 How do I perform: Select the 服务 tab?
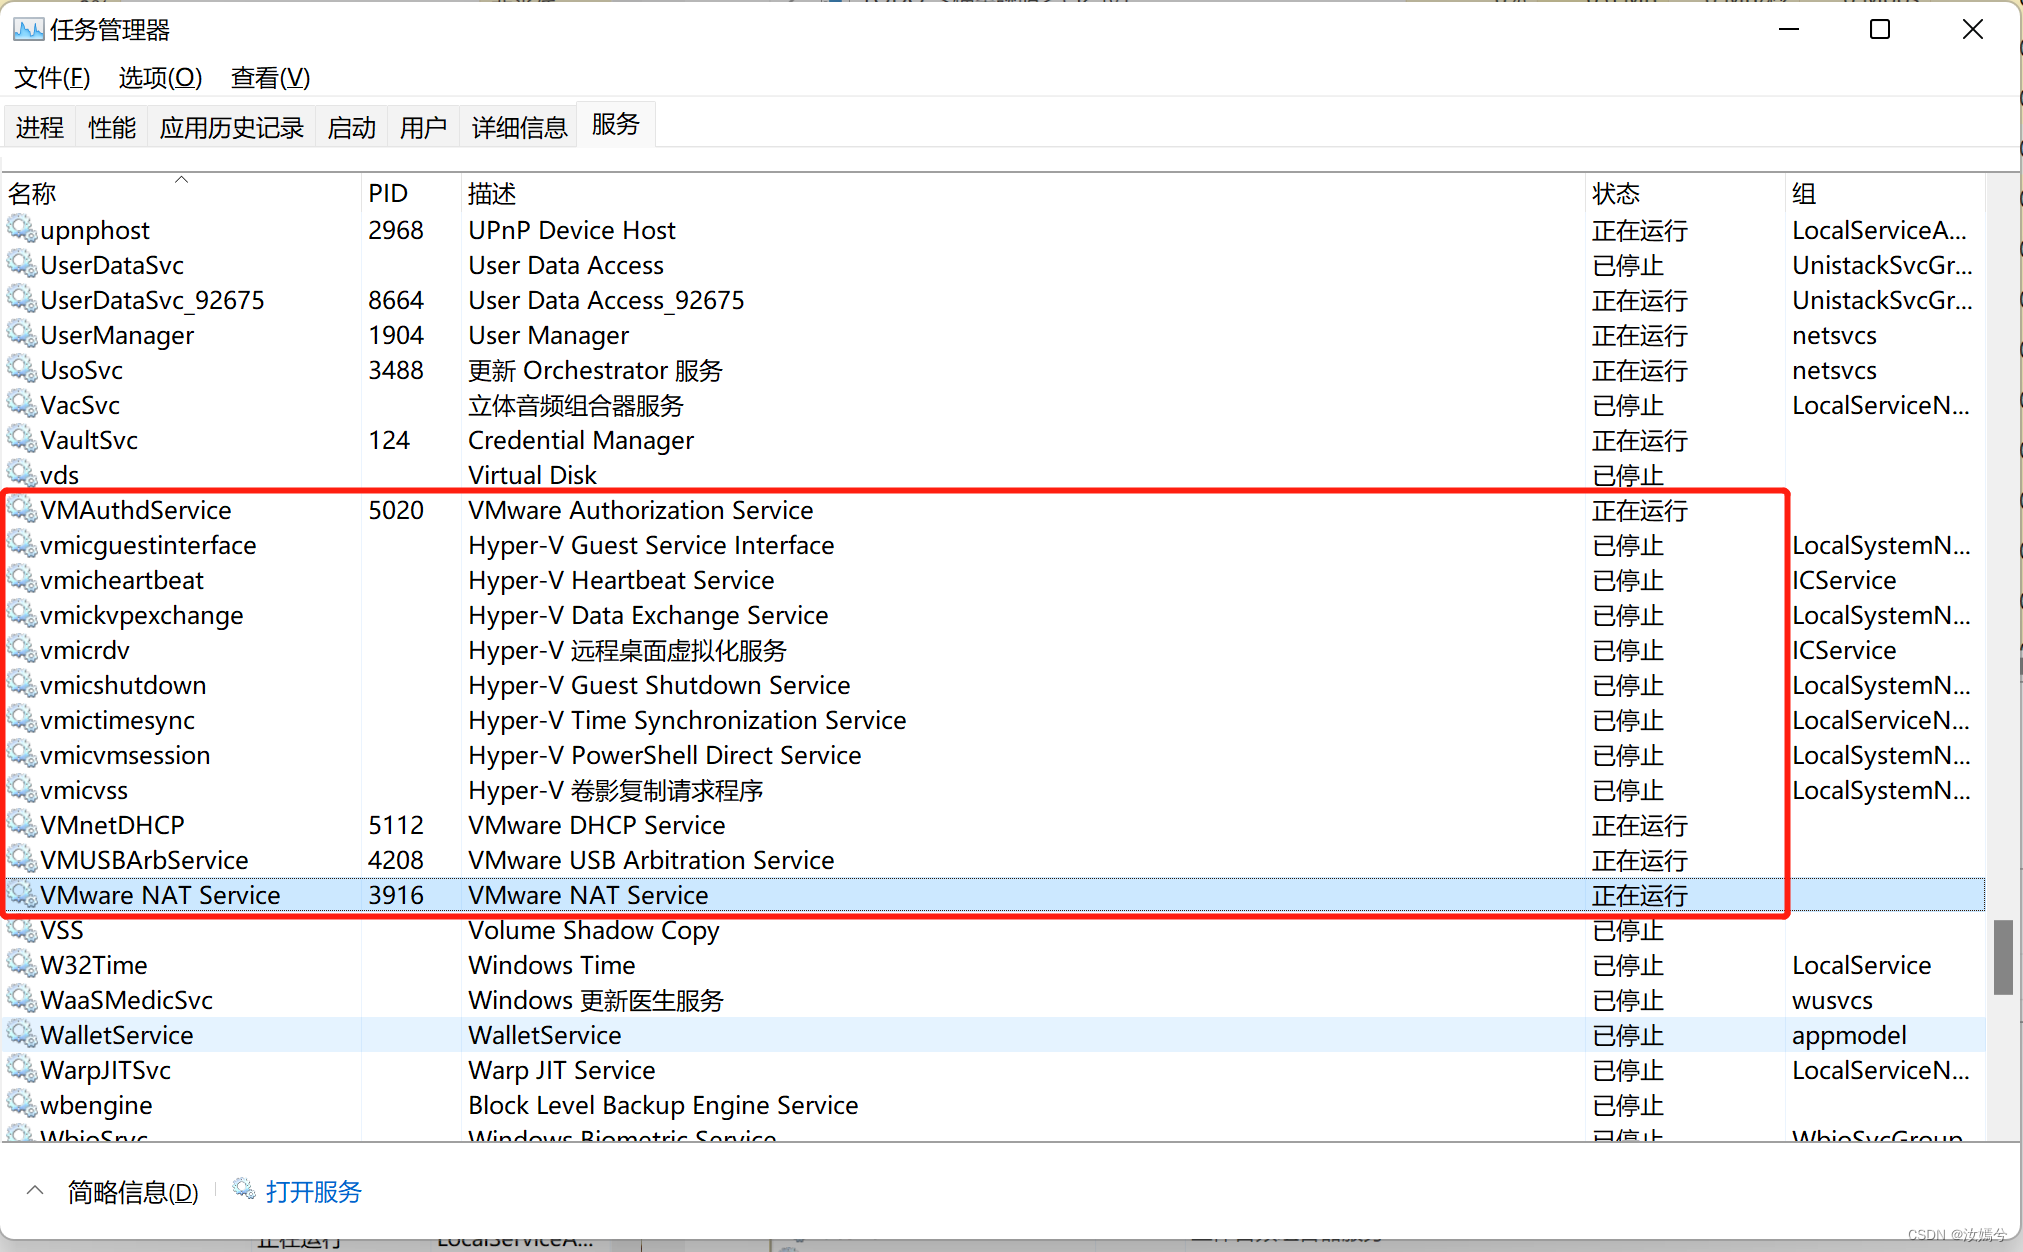tap(616, 124)
